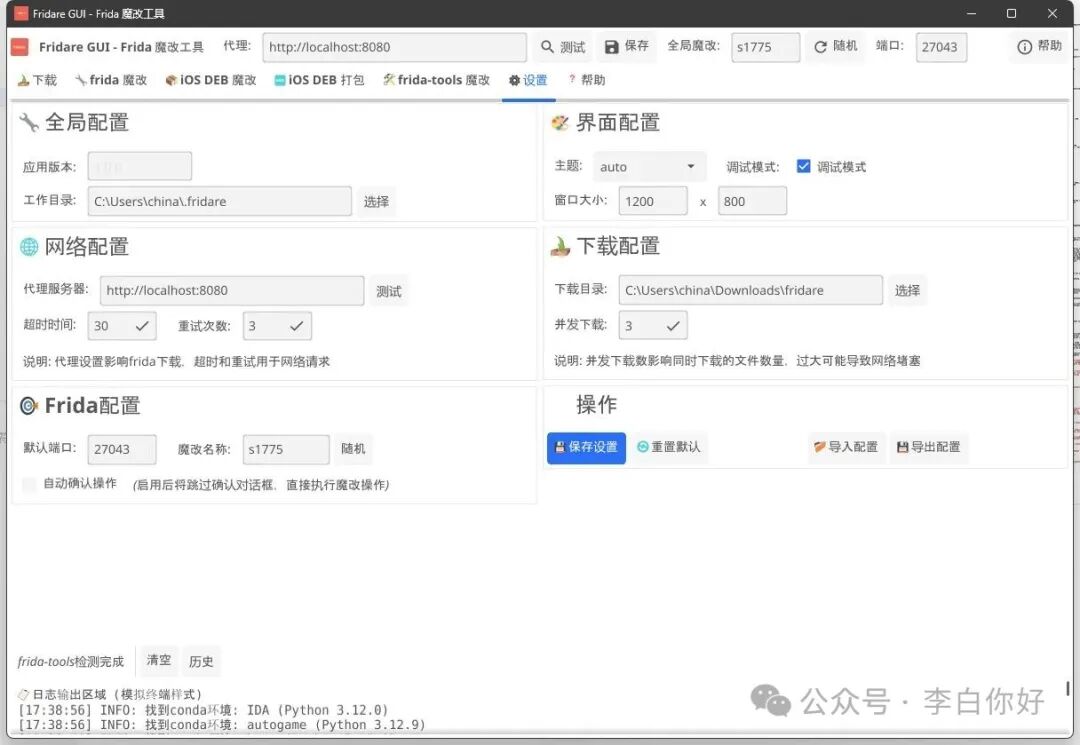Viewport: 1080px width, 745px height.
Task: Click the proxy note text 说明: 代理设置影响frida下载
Action: pos(176,361)
